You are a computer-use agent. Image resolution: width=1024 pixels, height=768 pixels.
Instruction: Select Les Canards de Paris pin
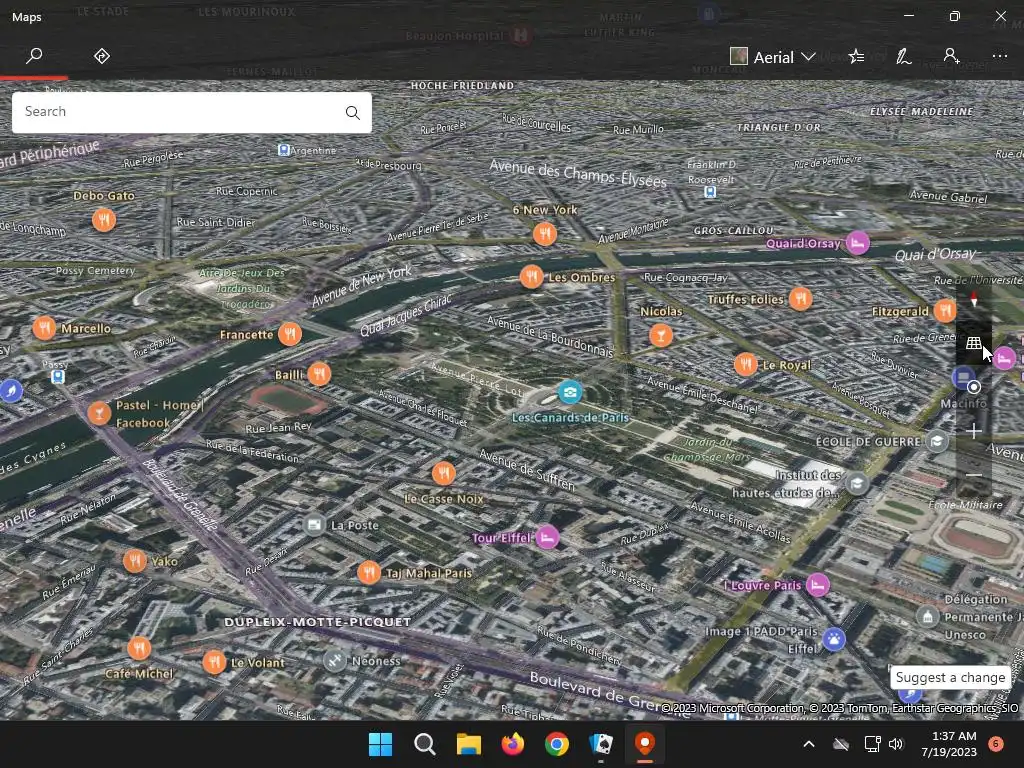(570, 392)
